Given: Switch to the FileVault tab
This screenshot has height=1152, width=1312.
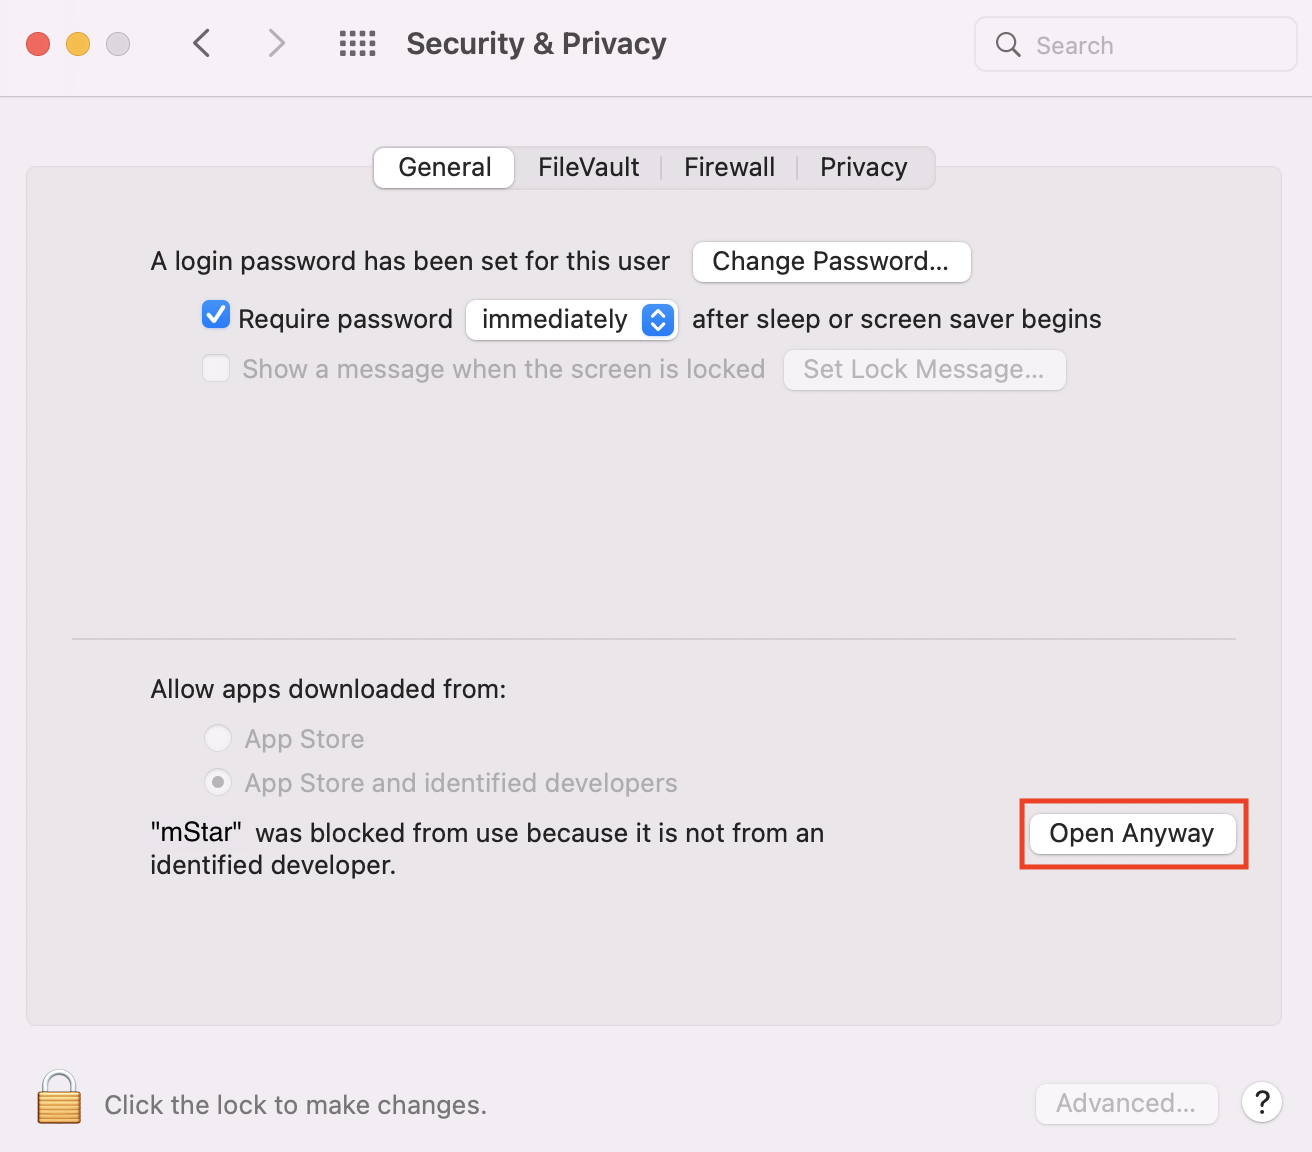Looking at the screenshot, I should click(x=588, y=167).
